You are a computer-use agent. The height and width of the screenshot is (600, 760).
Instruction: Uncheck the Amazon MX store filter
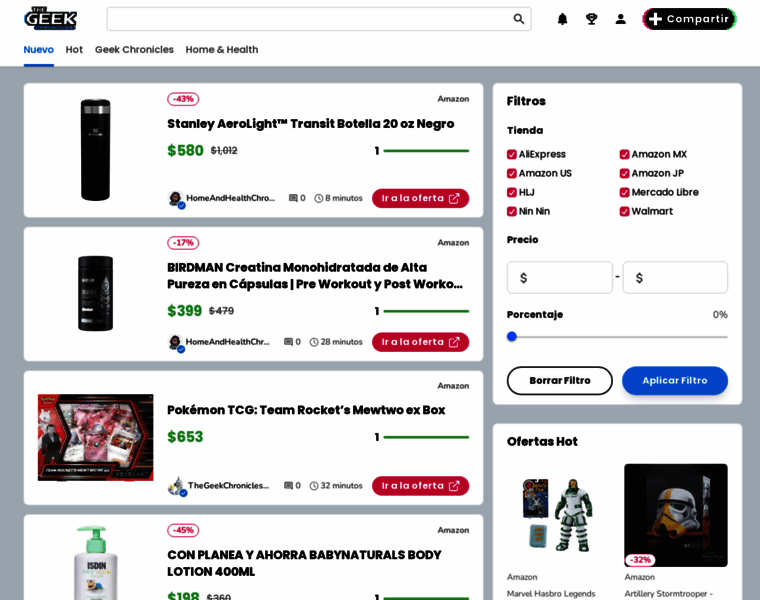(x=624, y=154)
